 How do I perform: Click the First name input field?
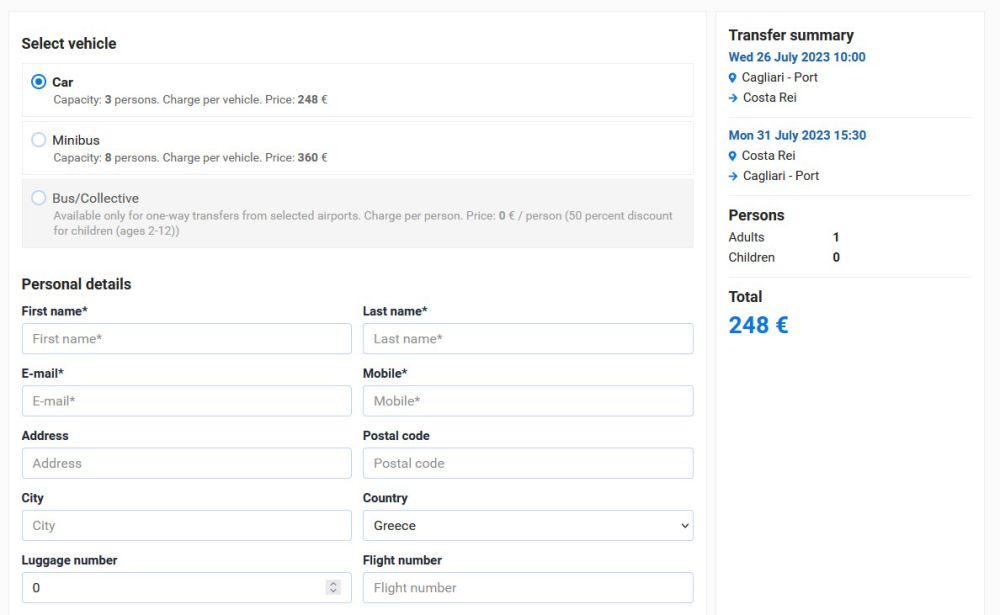pos(186,339)
